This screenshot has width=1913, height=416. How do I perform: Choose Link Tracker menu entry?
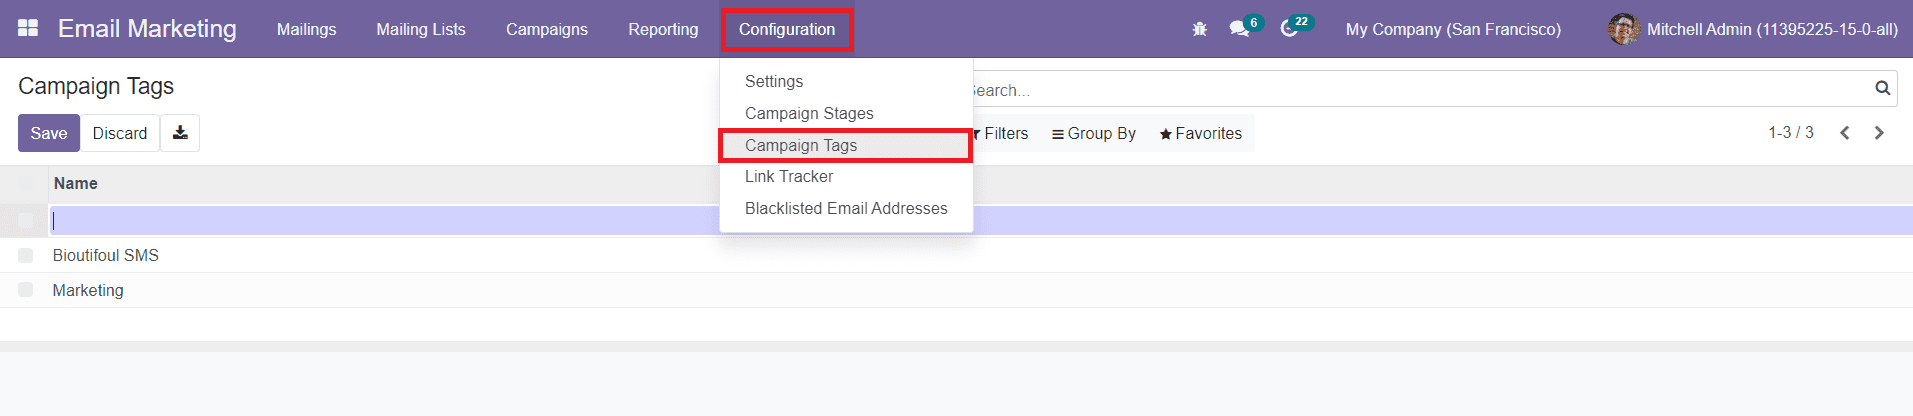coord(789,176)
